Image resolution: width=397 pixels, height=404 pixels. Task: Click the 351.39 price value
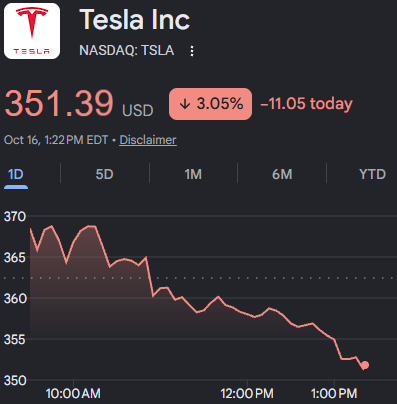(59, 103)
